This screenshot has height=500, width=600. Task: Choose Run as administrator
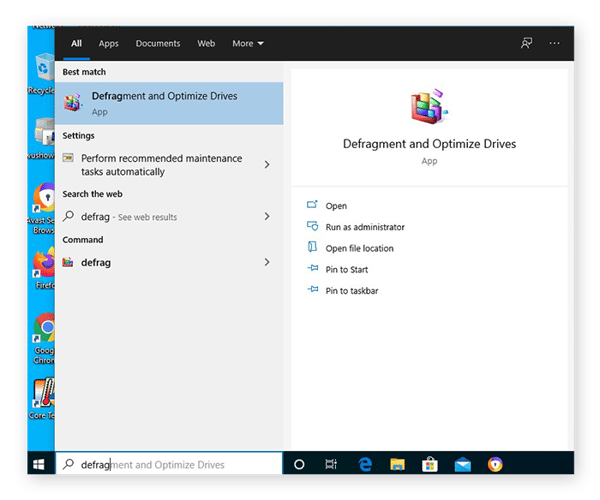coord(365,227)
